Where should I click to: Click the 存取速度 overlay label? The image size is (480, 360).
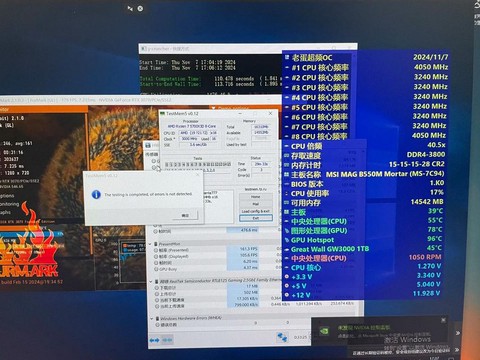point(306,156)
